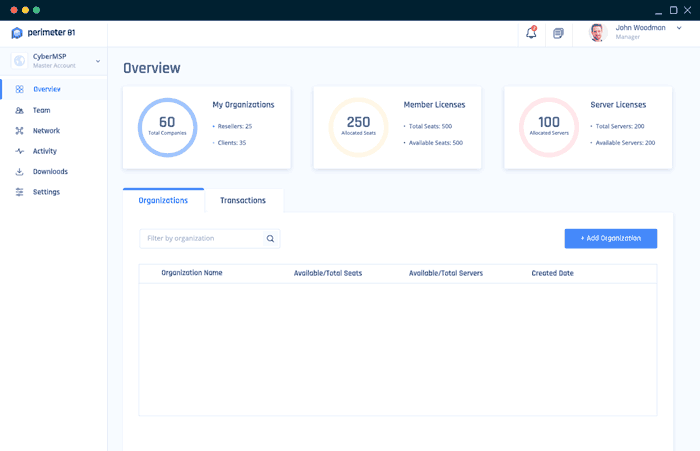The width and height of the screenshot is (700, 451).
Task: Sort by Organization Name column header
Action: [x=192, y=273]
